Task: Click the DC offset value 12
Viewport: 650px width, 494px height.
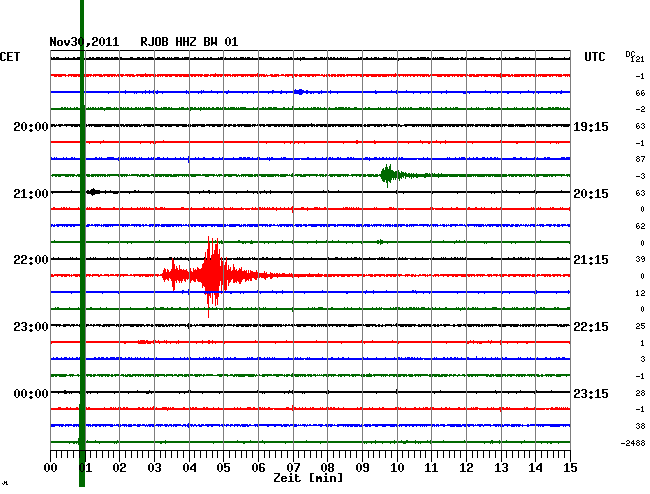Action: coord(640,293)
